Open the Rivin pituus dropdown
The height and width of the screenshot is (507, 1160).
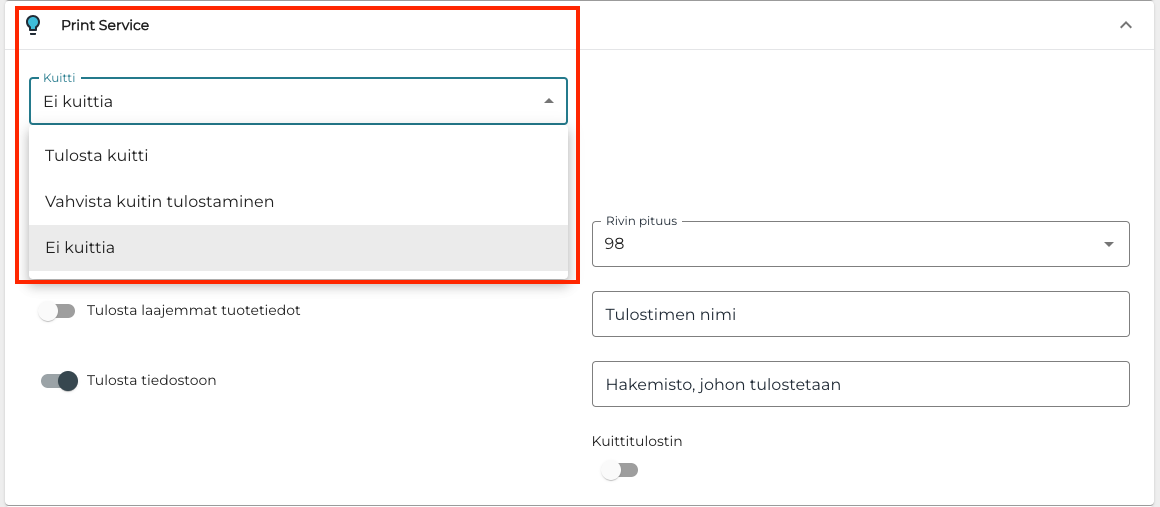coord(860,244)
